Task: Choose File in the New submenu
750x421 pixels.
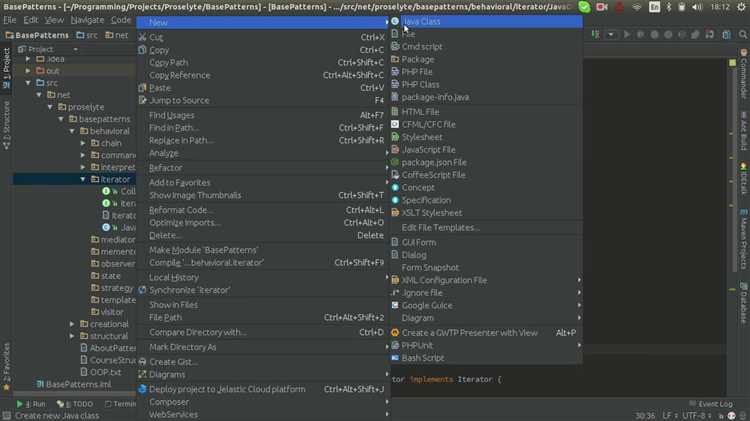Action: point(486,34)
